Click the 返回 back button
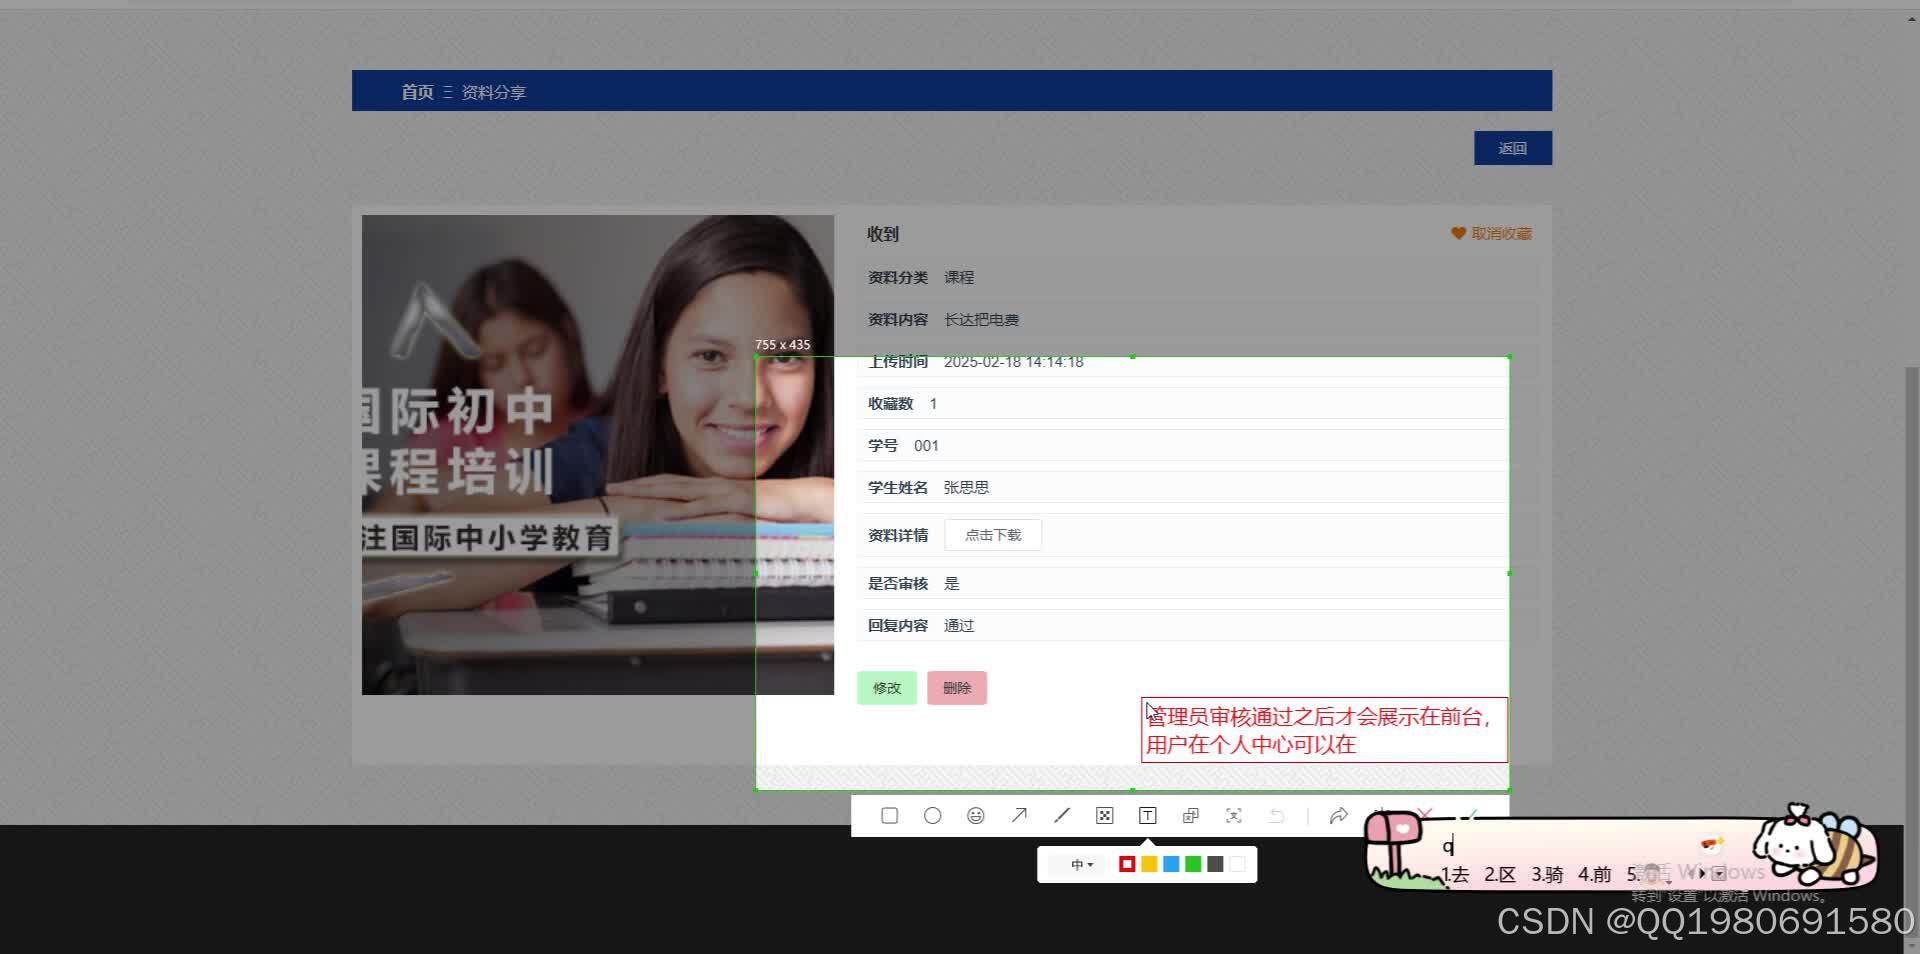Image resolution: width=1920 pixels, height=954 pixels. [1512, 148]
